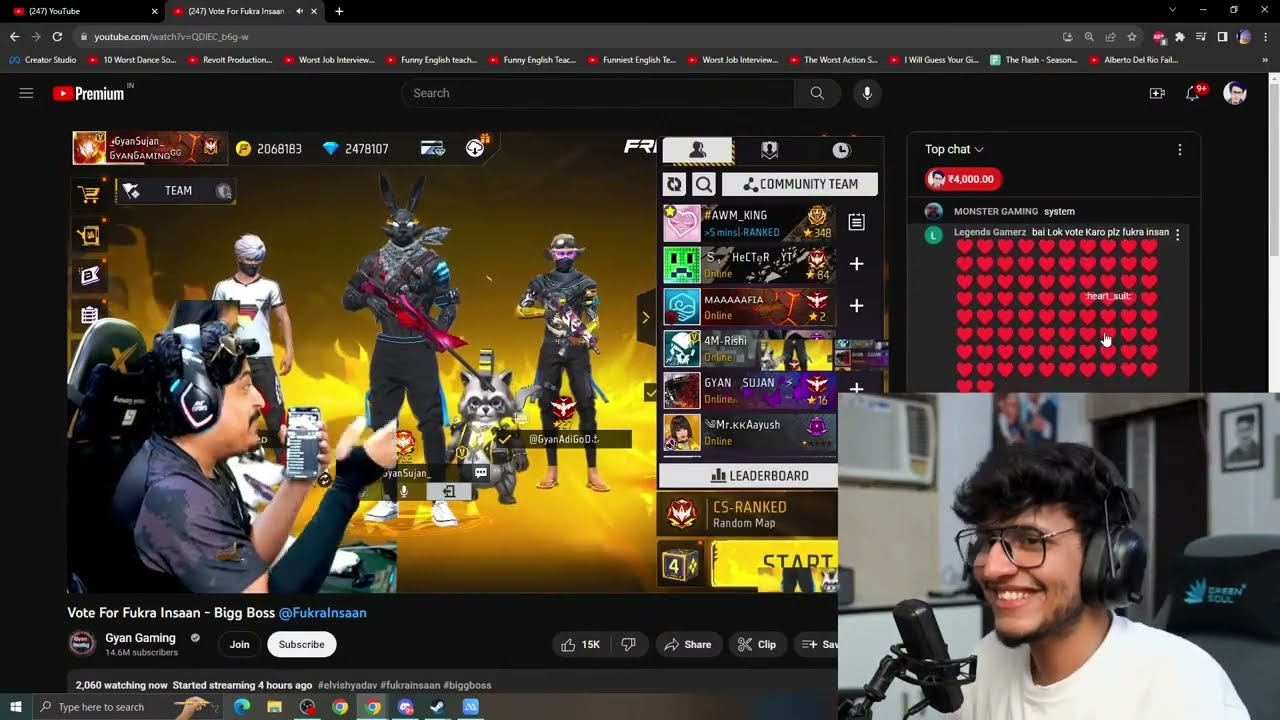Show more bookmarks via the chevron

[x=1265, y=60]
